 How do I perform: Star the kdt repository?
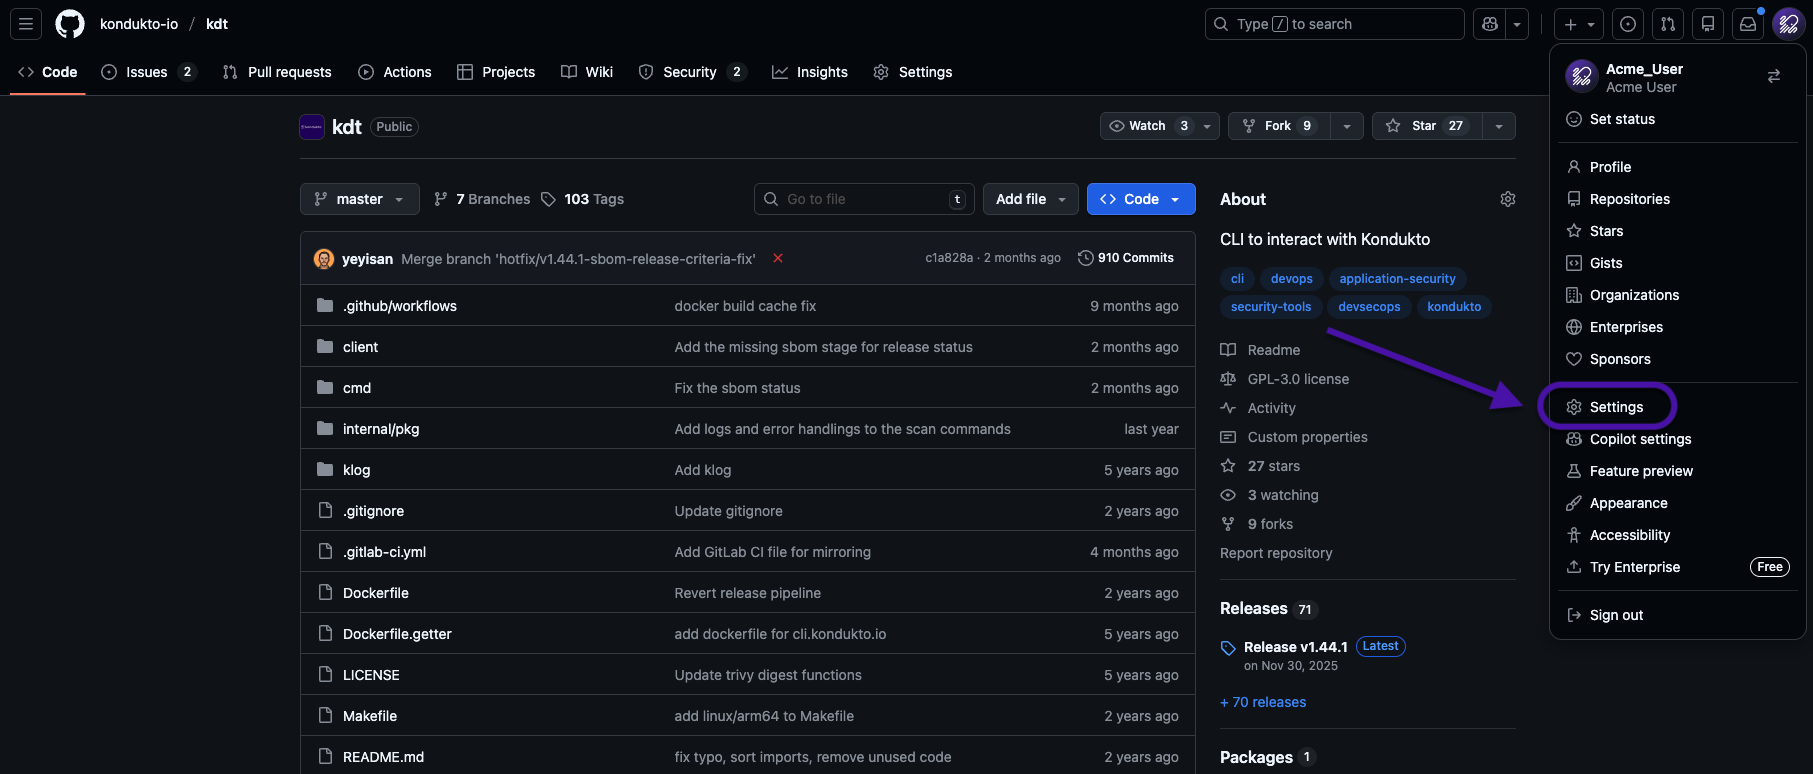tap(1427, 126)
